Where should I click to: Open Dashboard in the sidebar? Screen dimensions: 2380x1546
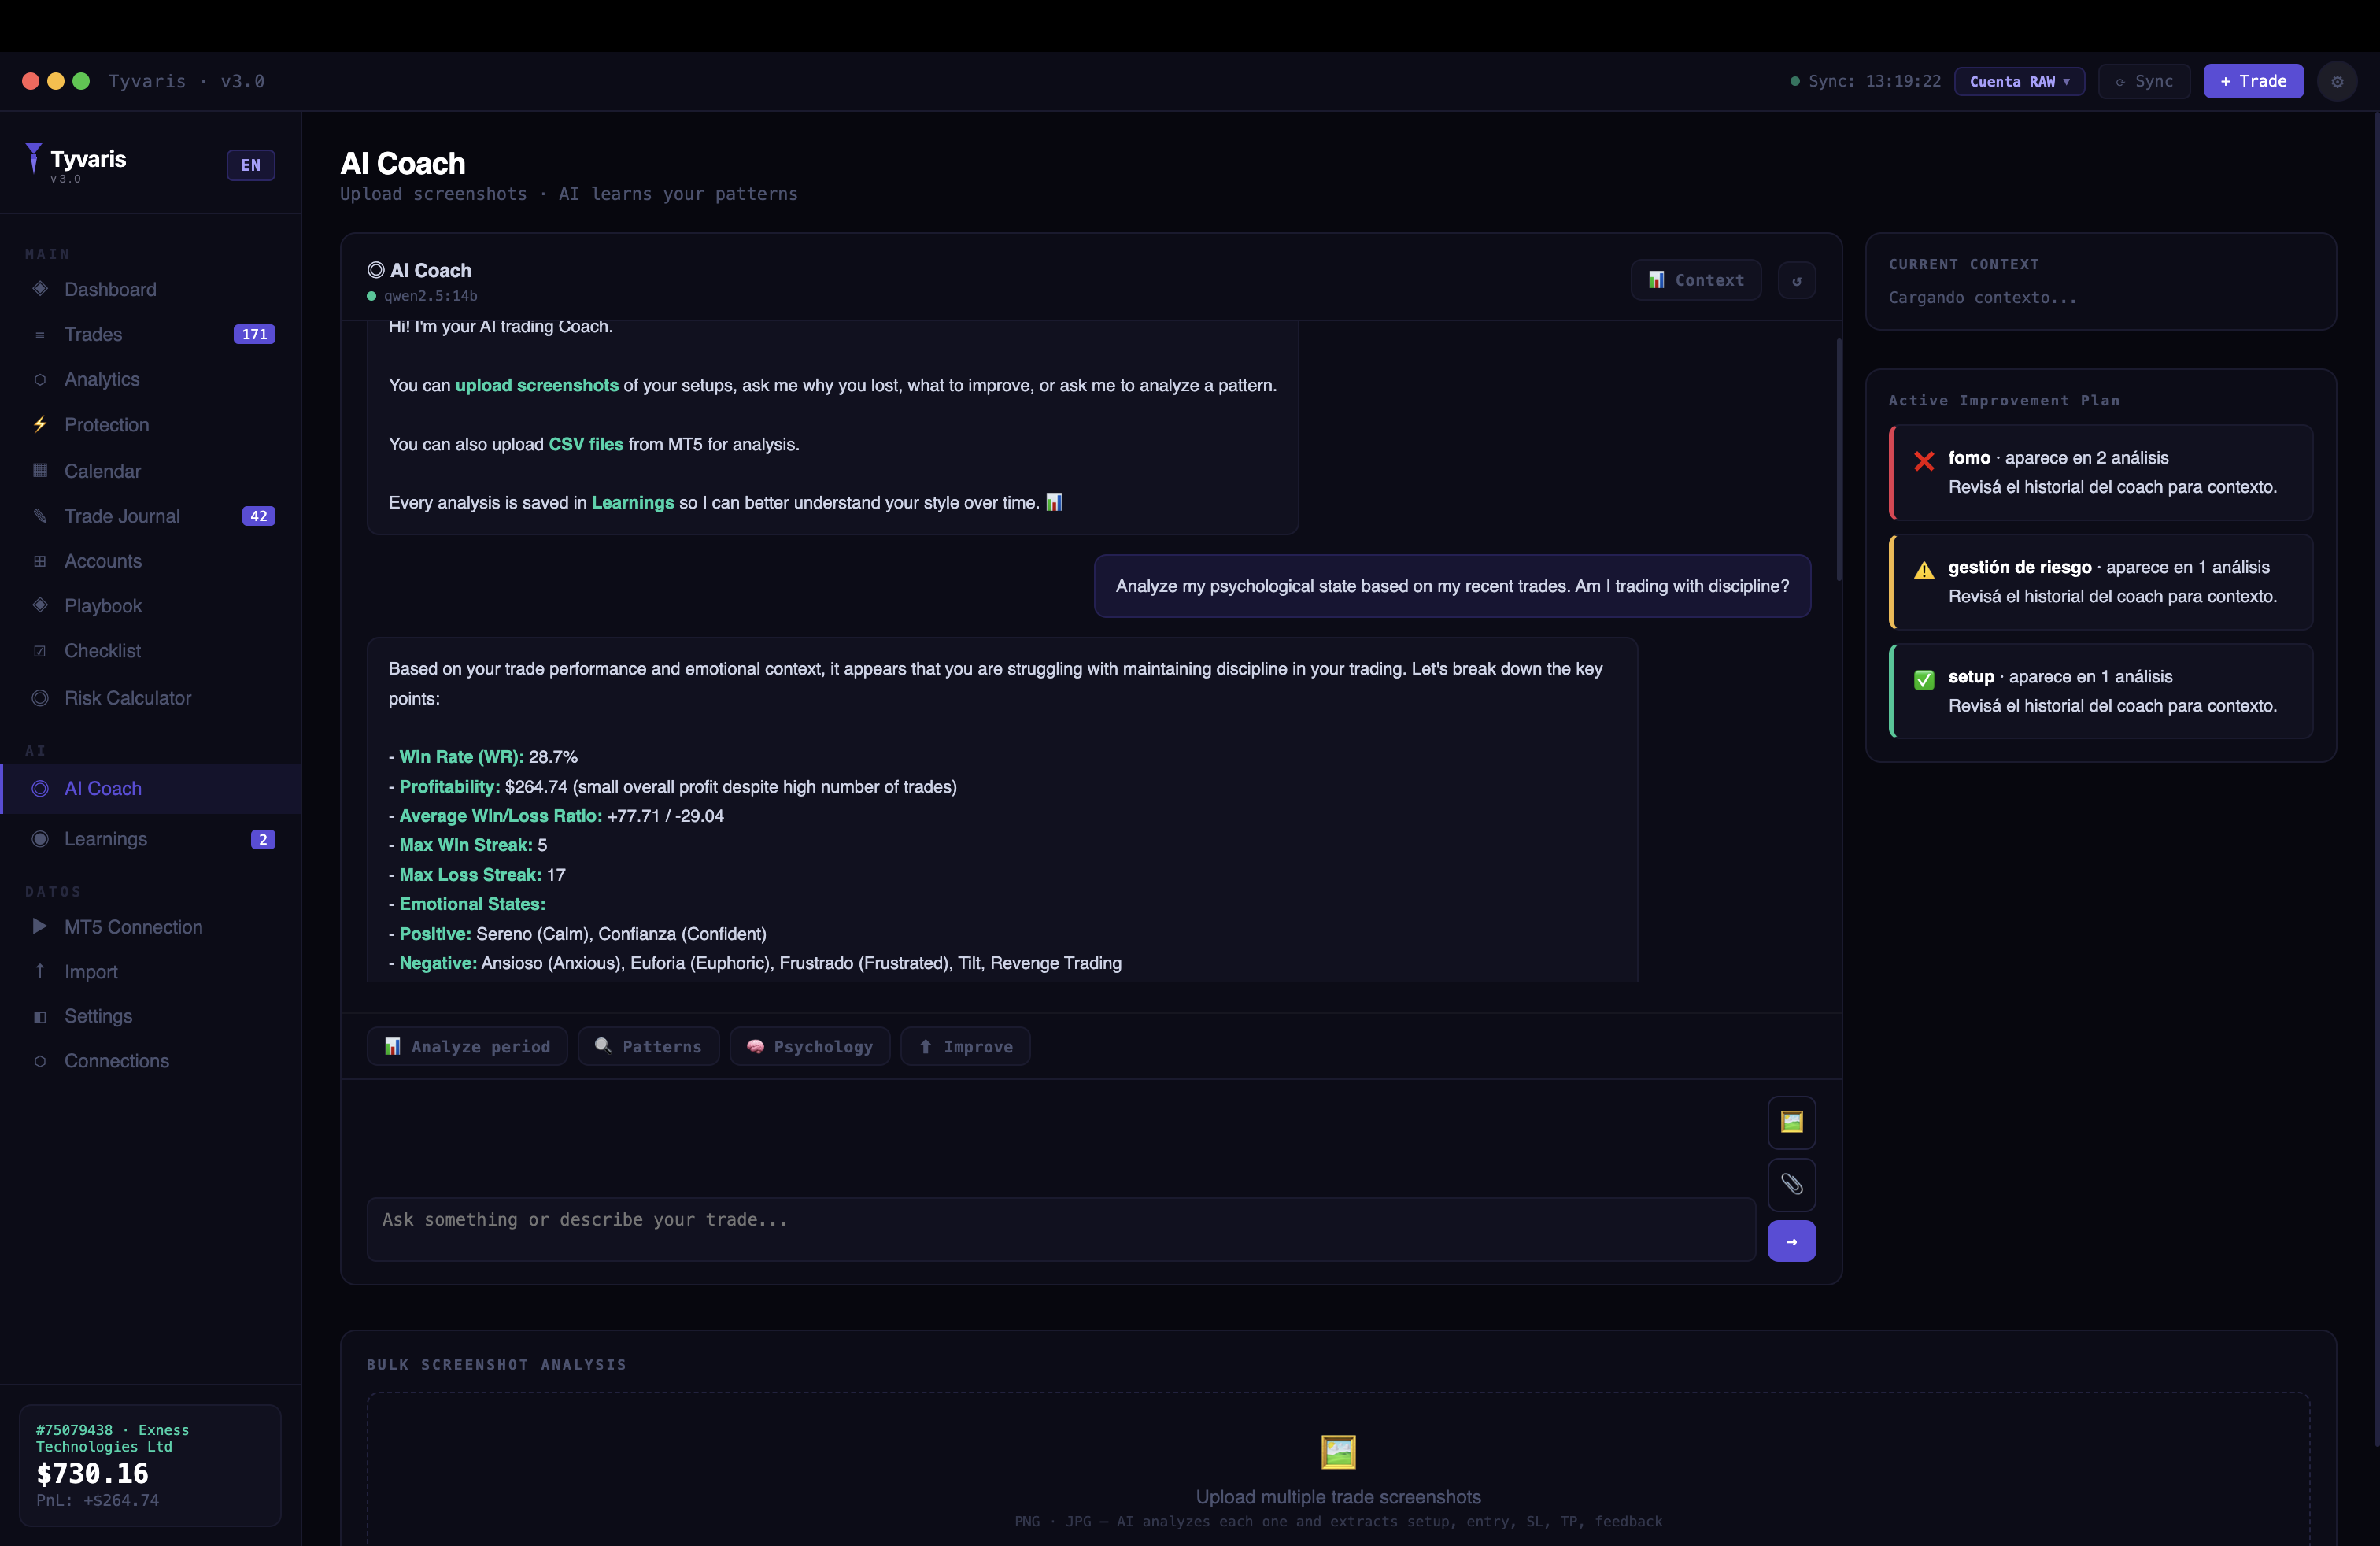[150, 289]
